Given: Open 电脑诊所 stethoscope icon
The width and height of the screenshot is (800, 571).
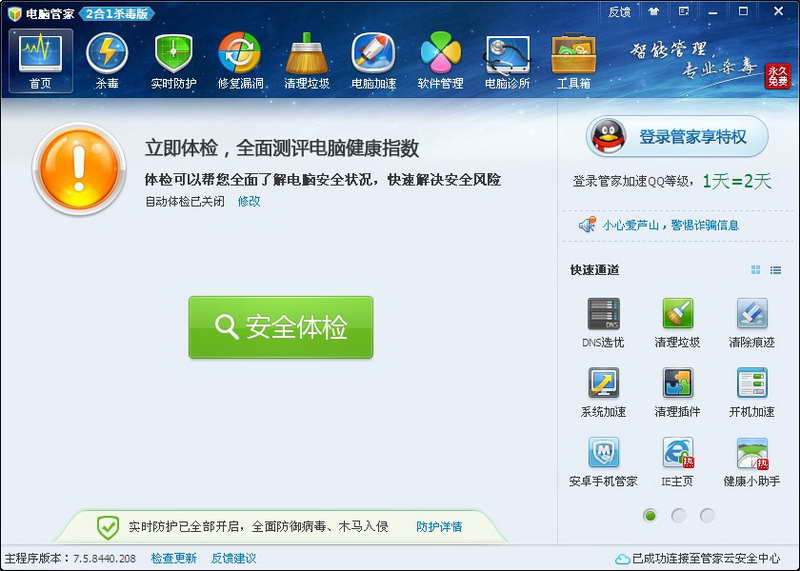Looking at the screenshot, I should point(507,61).
